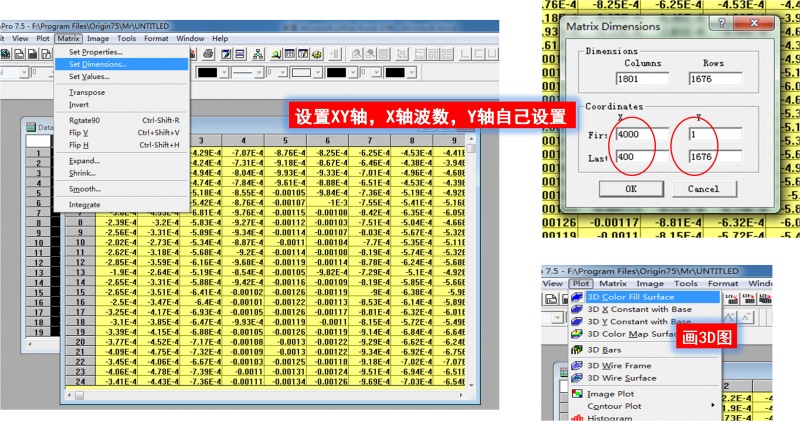Choose Integrate from the Matrix menu
Image resolution: width=800 pixels, height=421 pixels.
(121, 205)
